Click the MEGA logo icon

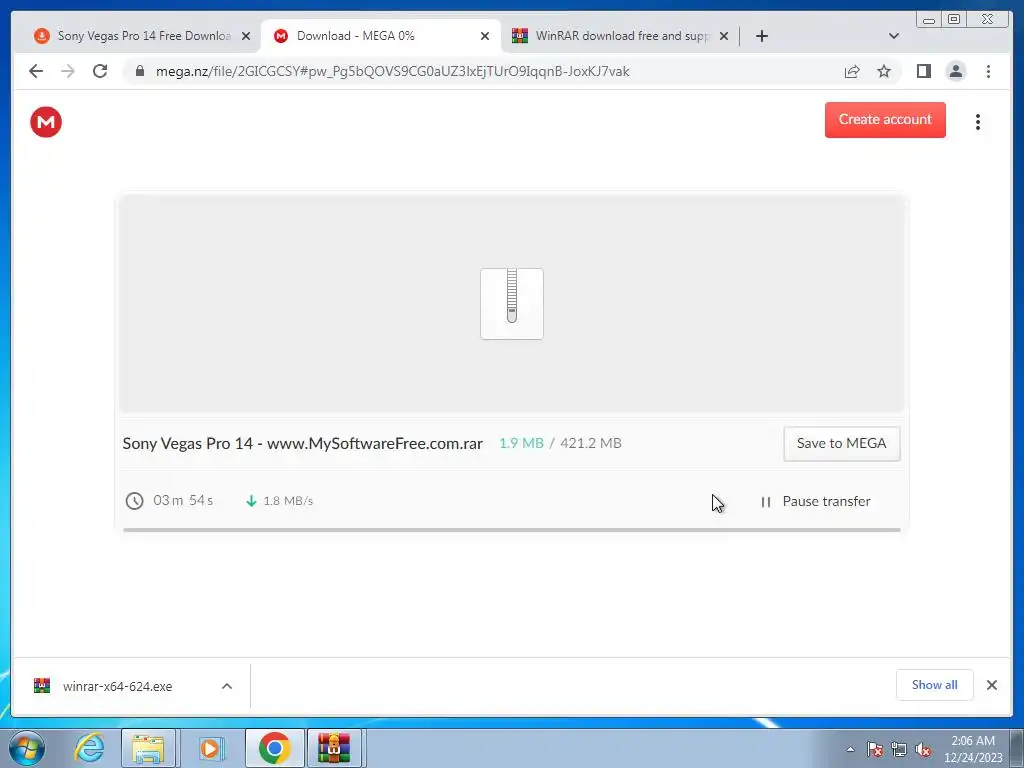click(x=46, y=122)
